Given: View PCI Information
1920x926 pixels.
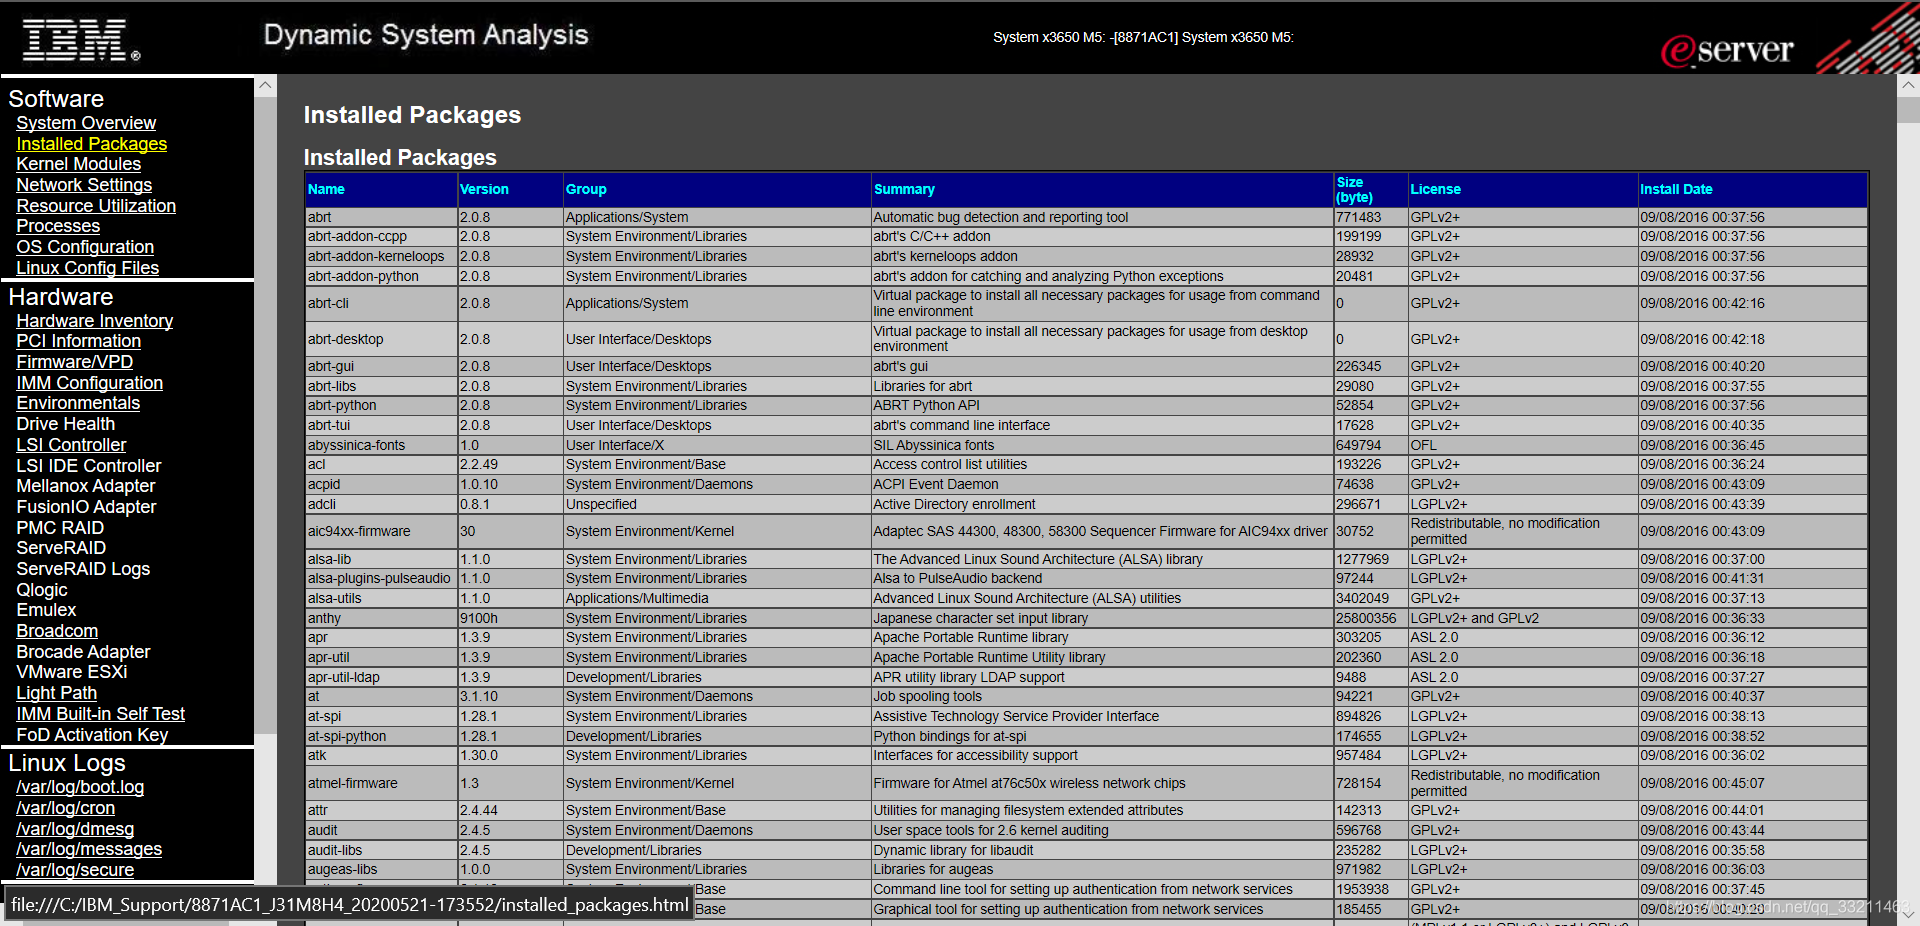Looking at the screenshot, I should click(x=78, y=341).
